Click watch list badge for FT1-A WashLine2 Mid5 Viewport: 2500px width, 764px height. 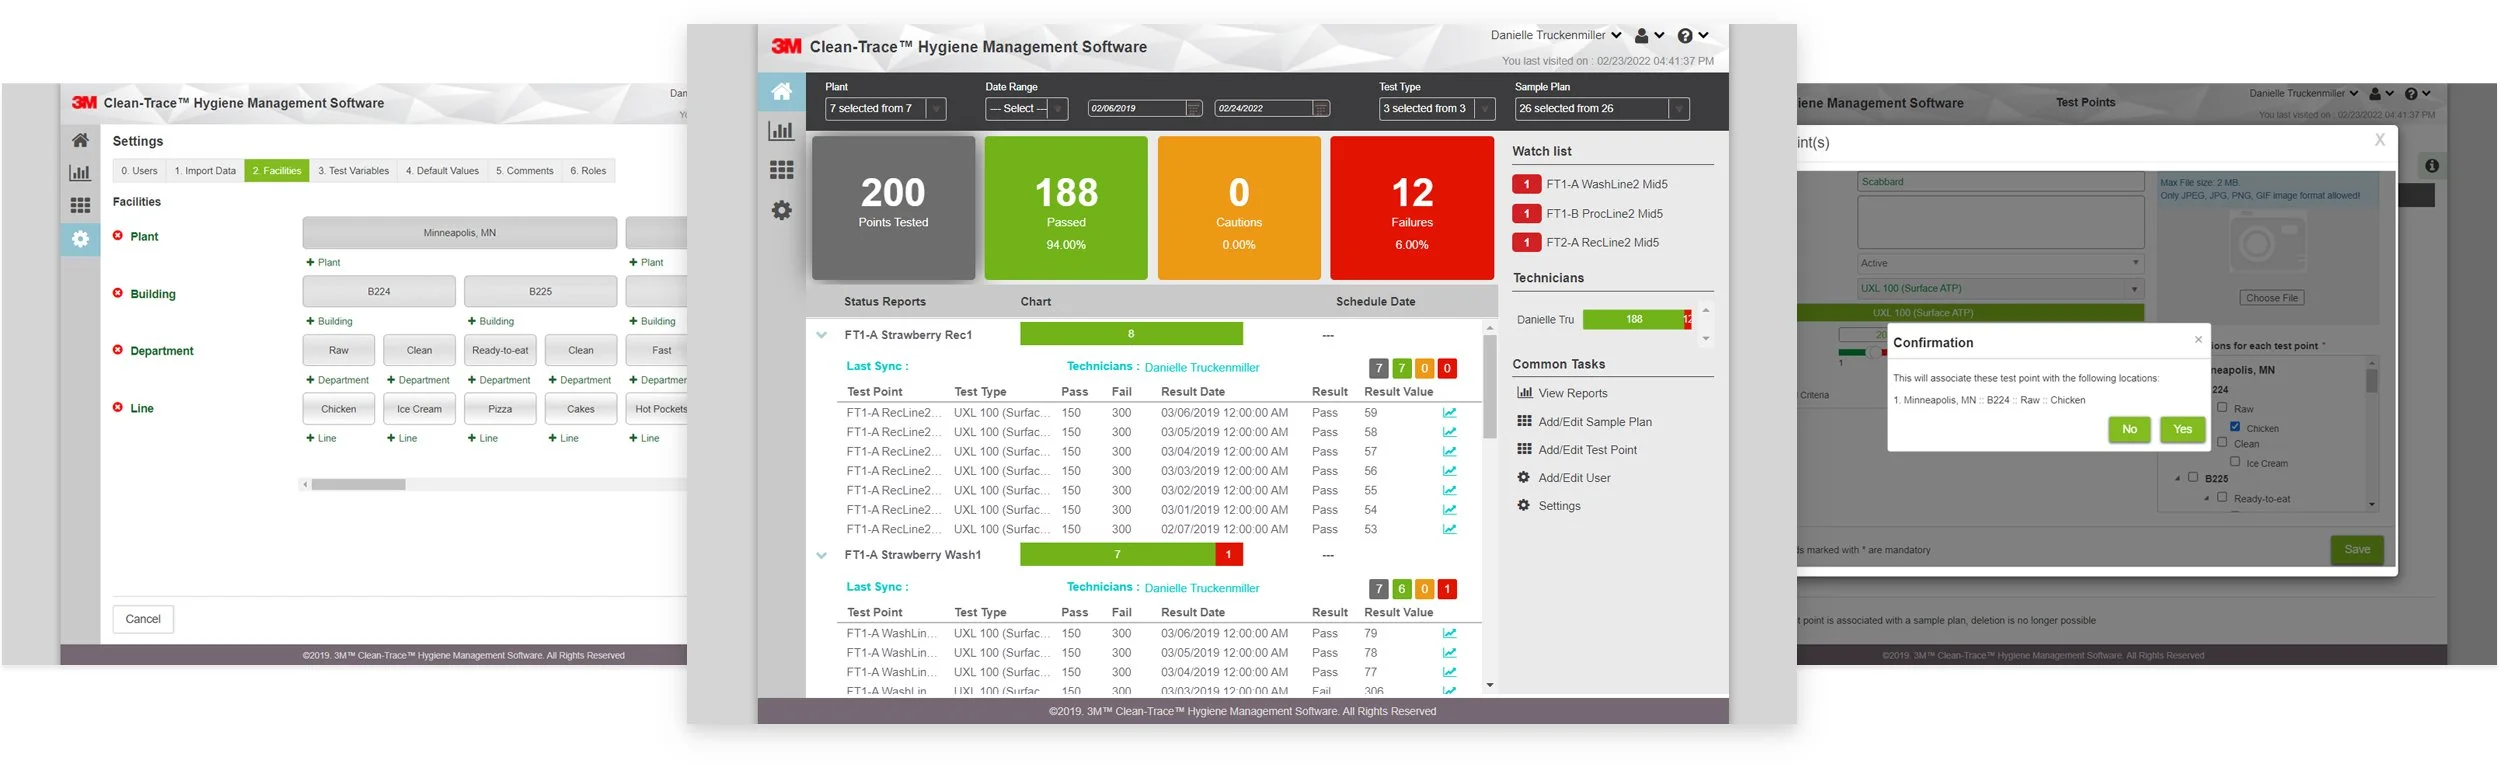pyautogui.click(x=1526, y=184)
